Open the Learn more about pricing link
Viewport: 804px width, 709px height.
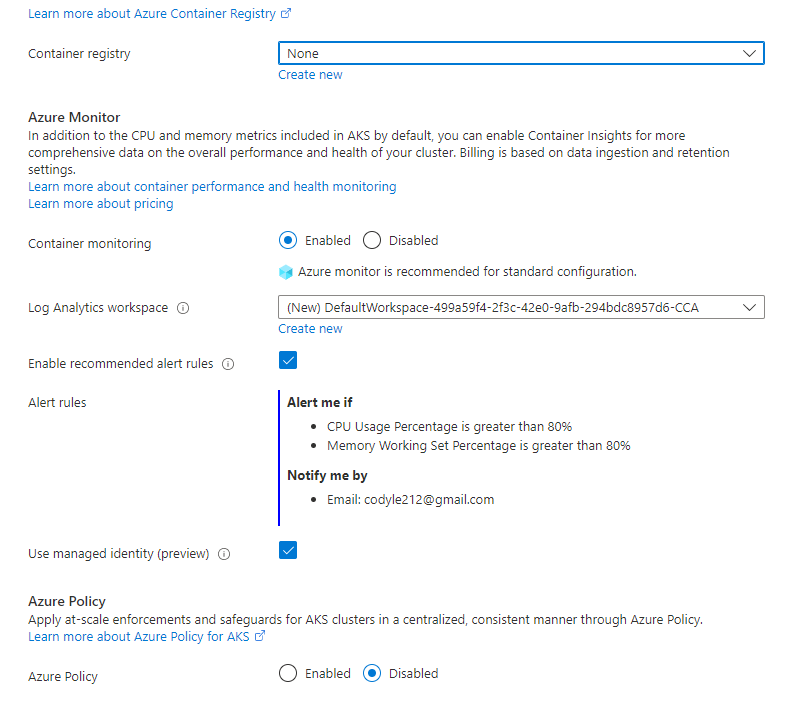[101, 204]
